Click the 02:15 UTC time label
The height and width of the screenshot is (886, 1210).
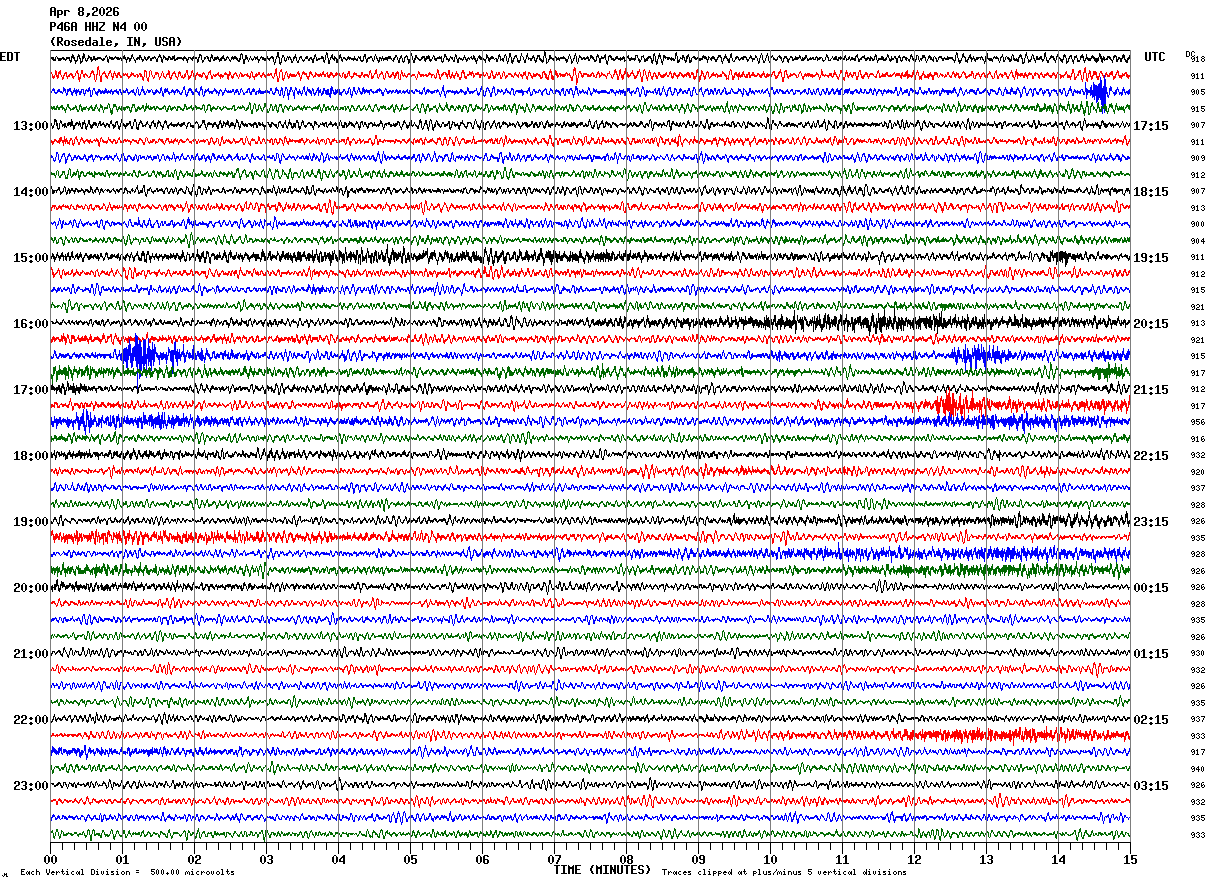(1151, 720)
